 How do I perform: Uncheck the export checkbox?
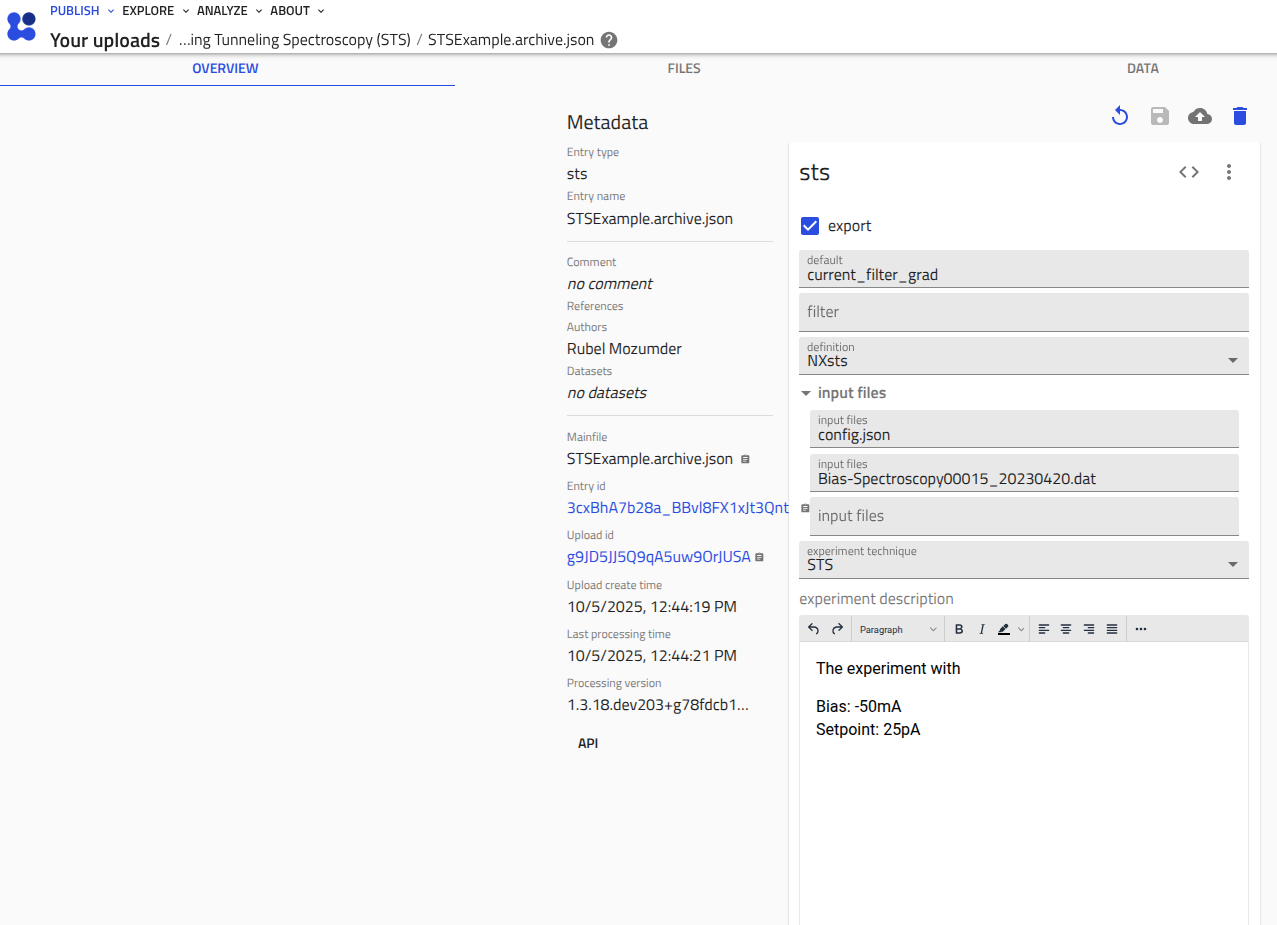810,226
